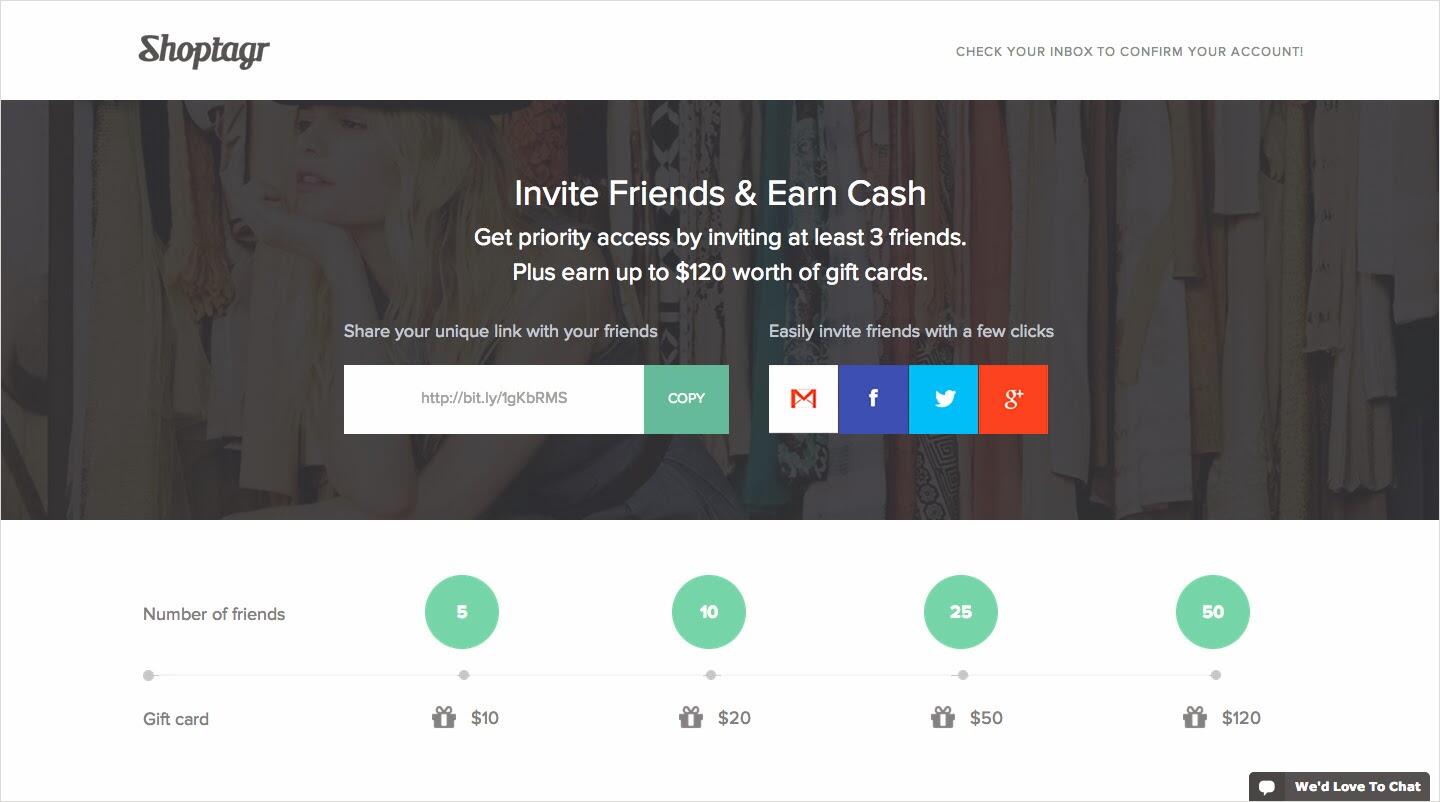The height and width of the screenshot is (802, 1440).
Task: Share via the Google Plus icon
Action: (x=1013, y=399)
